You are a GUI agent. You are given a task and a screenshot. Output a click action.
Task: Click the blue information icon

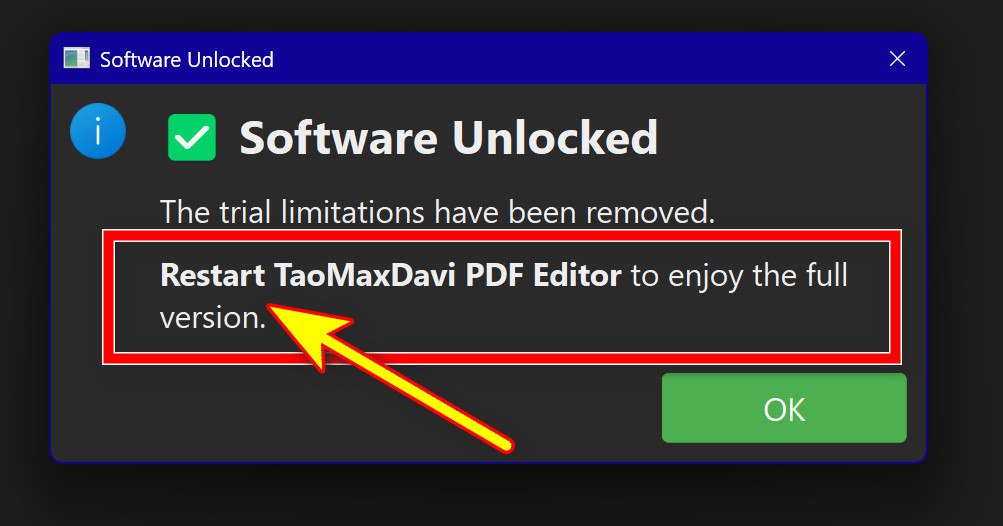[98, 131]
